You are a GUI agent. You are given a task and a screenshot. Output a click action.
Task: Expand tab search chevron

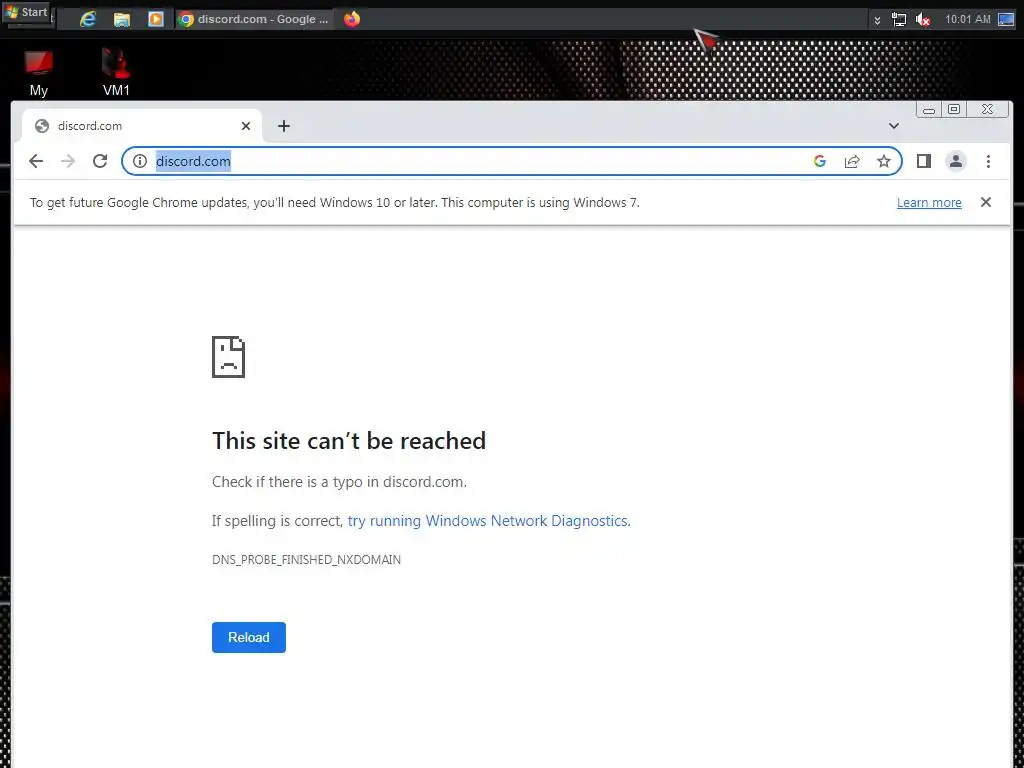coord(893,126)
